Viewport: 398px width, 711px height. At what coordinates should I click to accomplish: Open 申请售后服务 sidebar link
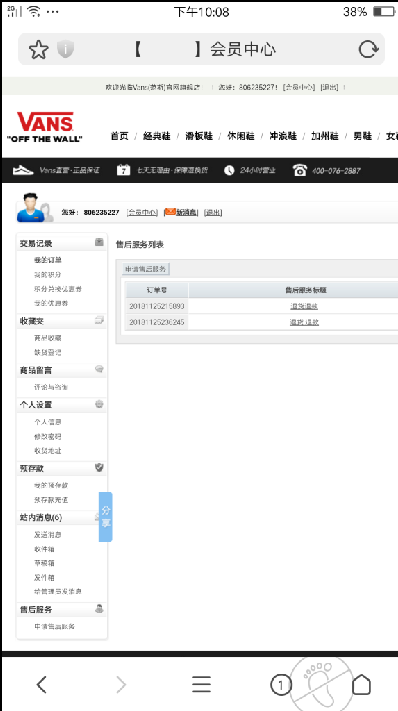point(54,627)
